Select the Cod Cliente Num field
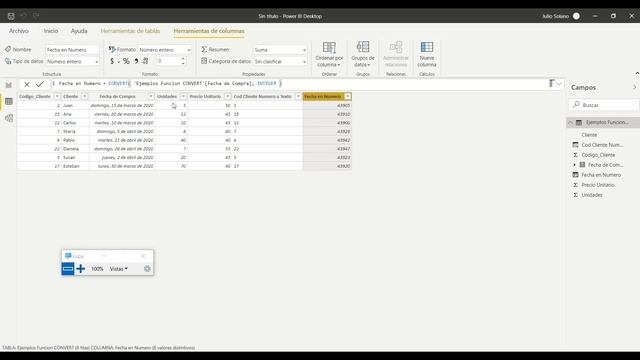 [x=602, y=145]
